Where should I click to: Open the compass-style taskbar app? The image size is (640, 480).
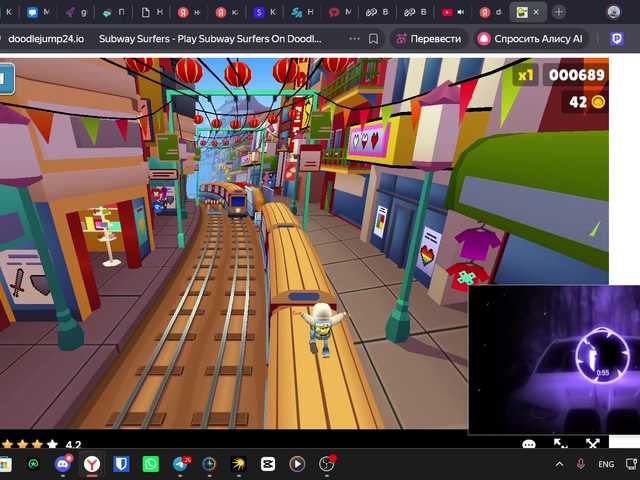[209, 464]
